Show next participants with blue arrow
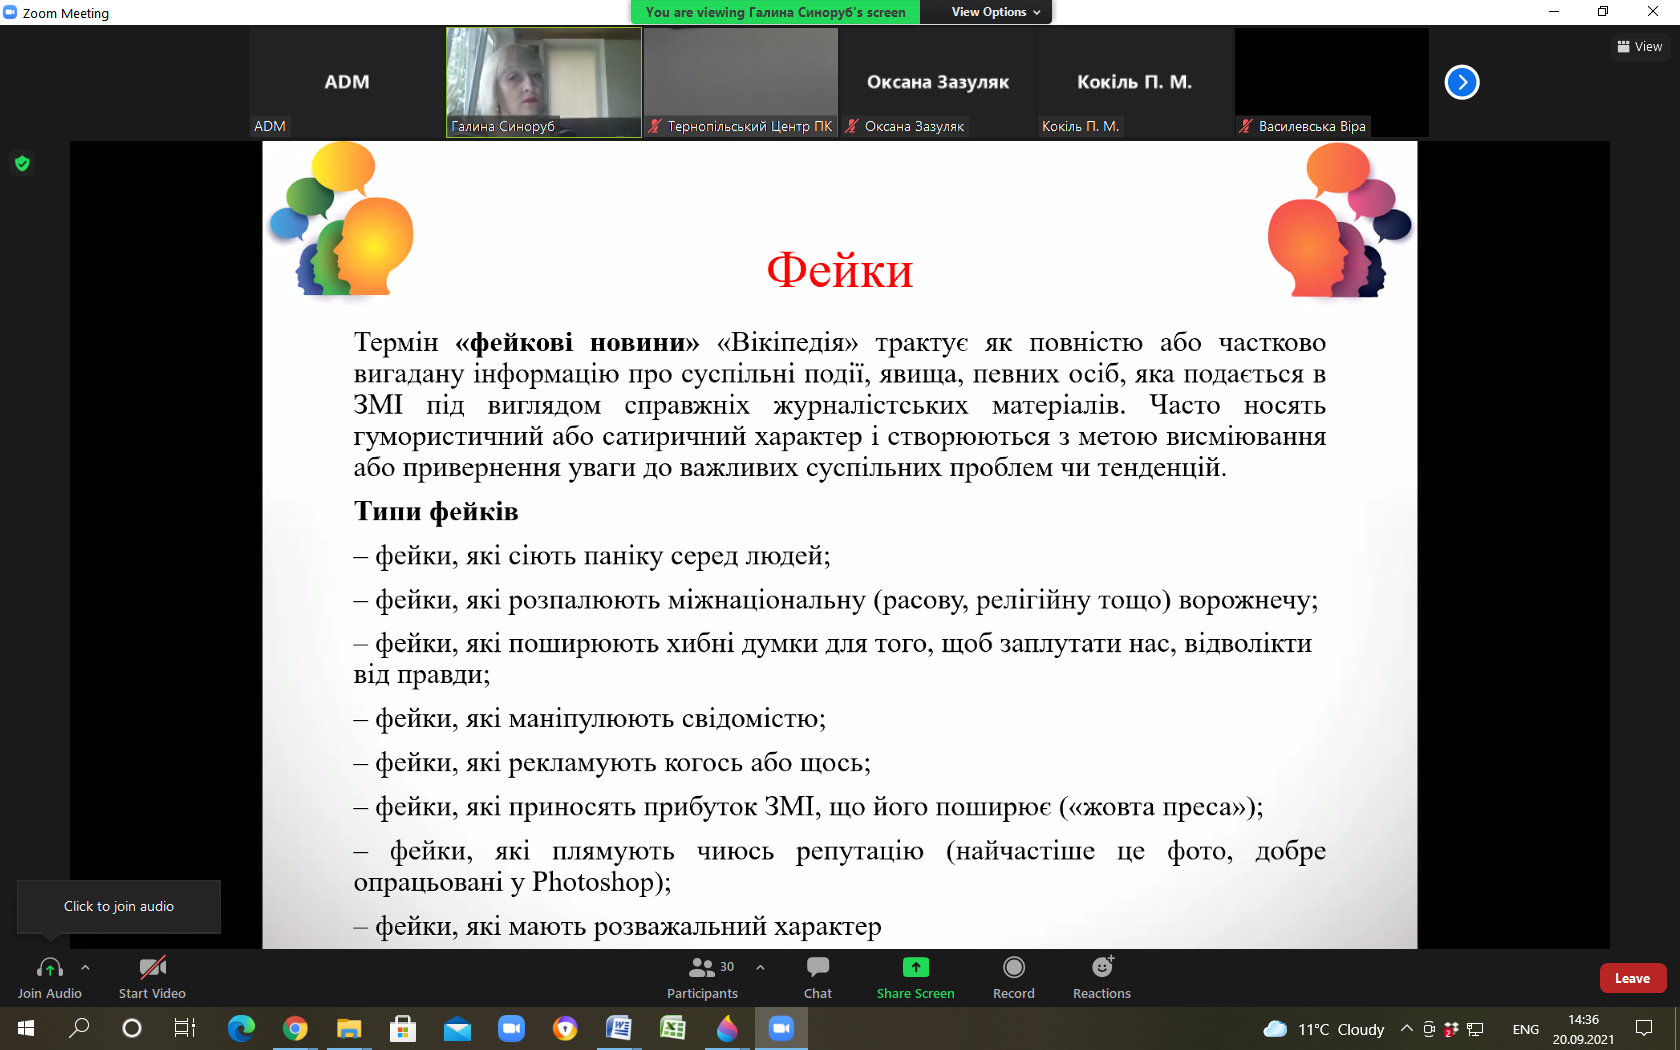The height and width of the screenshot is (1050, 1680). [1461, 82]
